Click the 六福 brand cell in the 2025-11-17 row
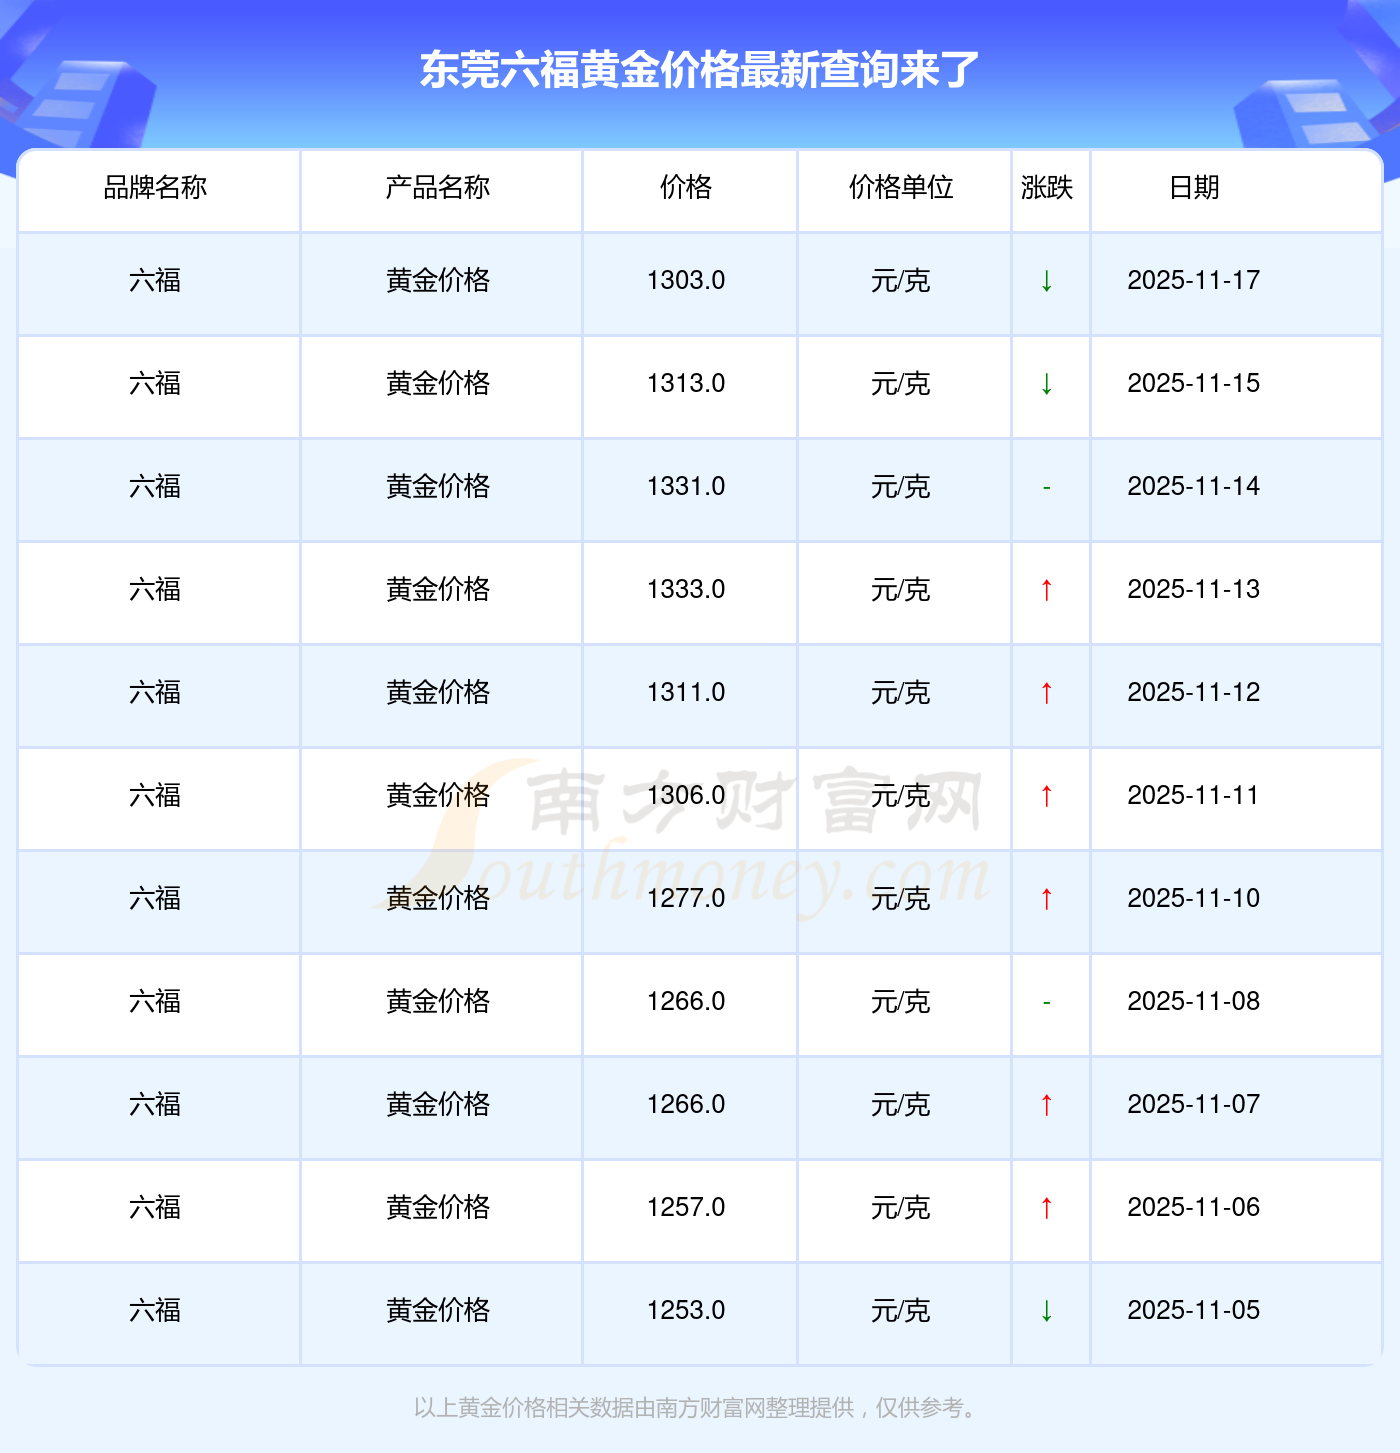Image resolution: width=1400 pixels, height=1453 pixels. coord(155,280)
